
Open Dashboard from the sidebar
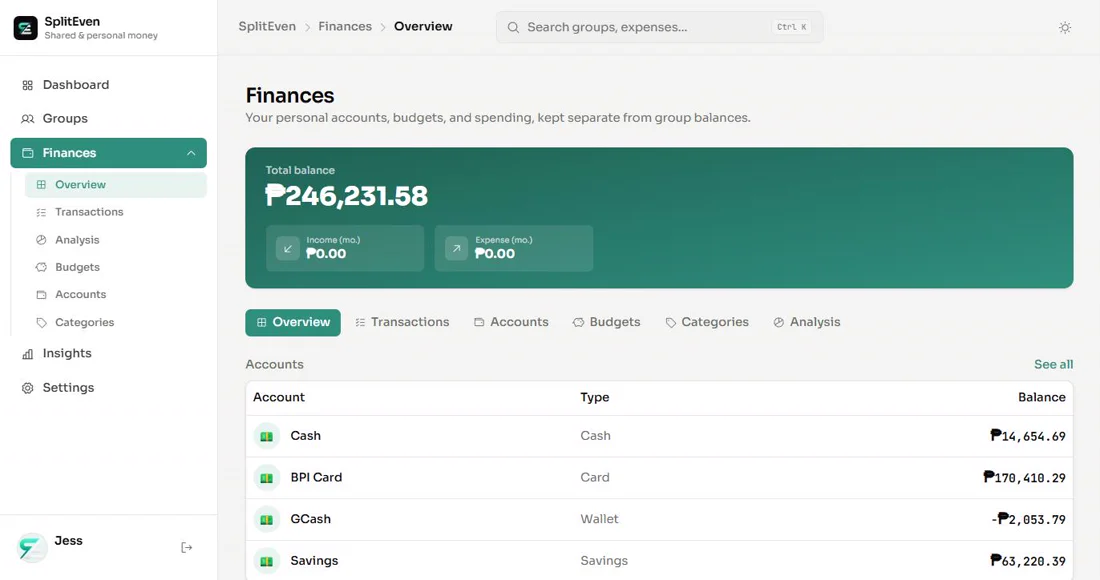[109, 85]
